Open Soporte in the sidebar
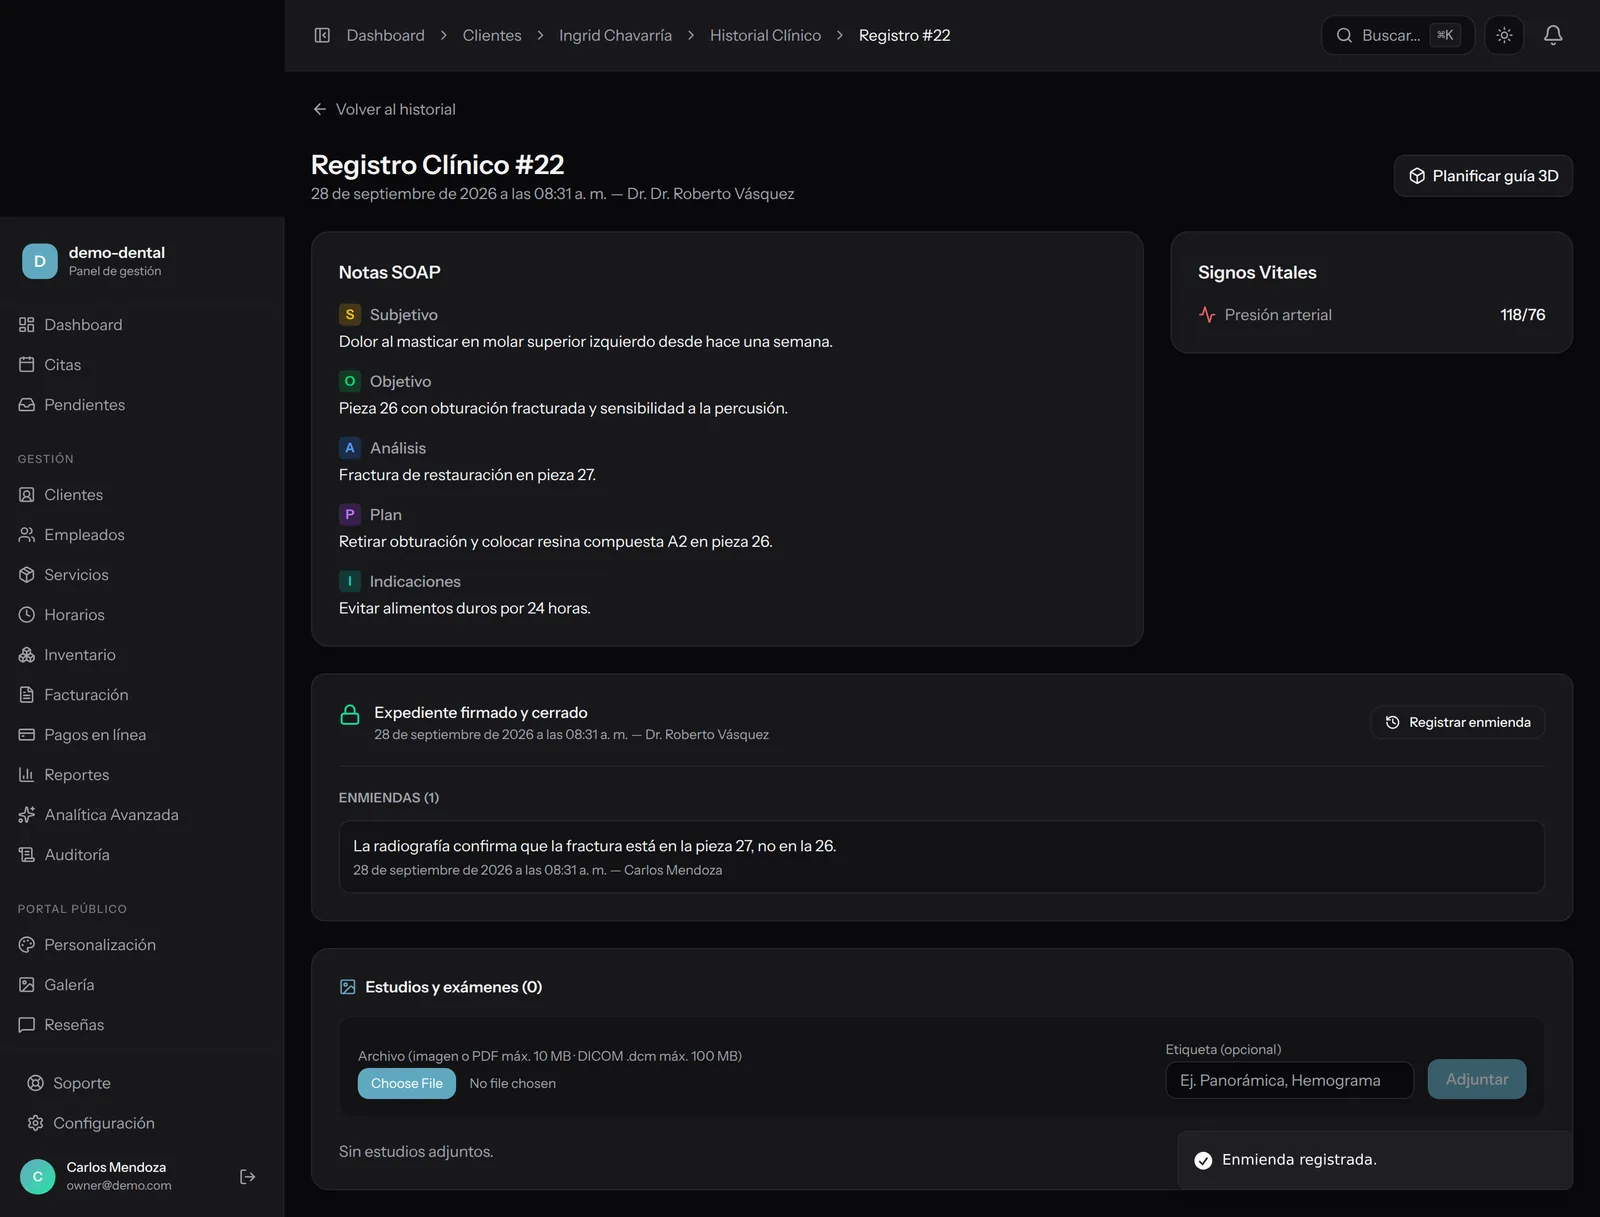 tap(142, 1083)
